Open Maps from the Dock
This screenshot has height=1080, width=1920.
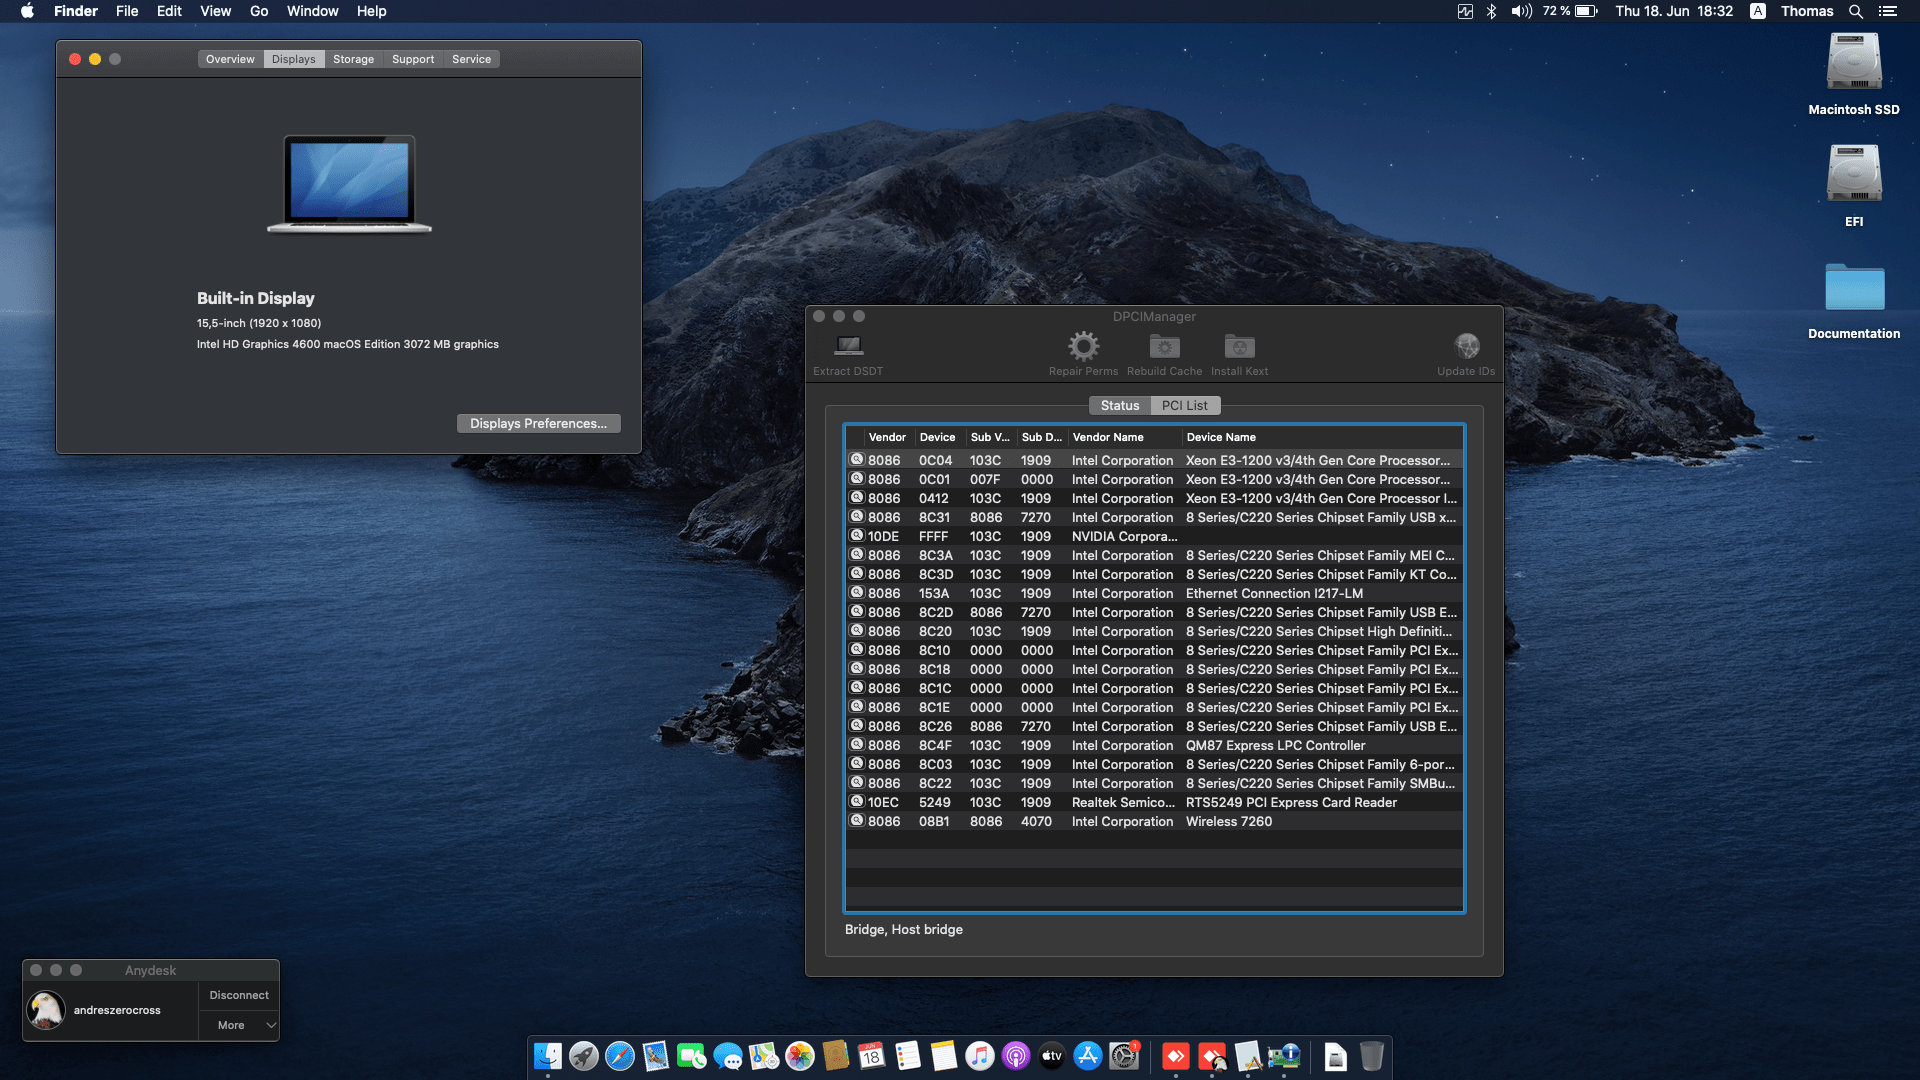point(764,1056)
